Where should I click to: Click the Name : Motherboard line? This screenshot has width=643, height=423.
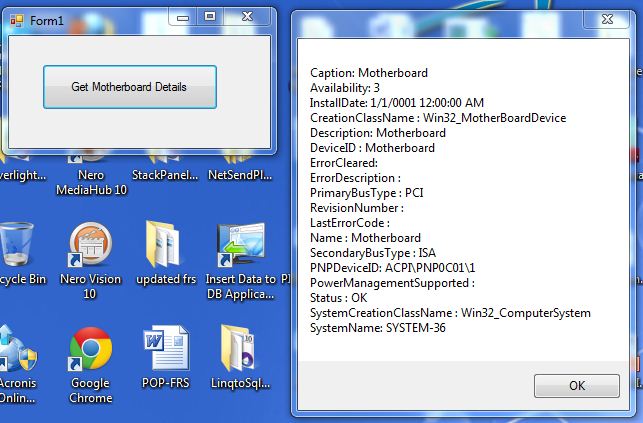point(365,238)
